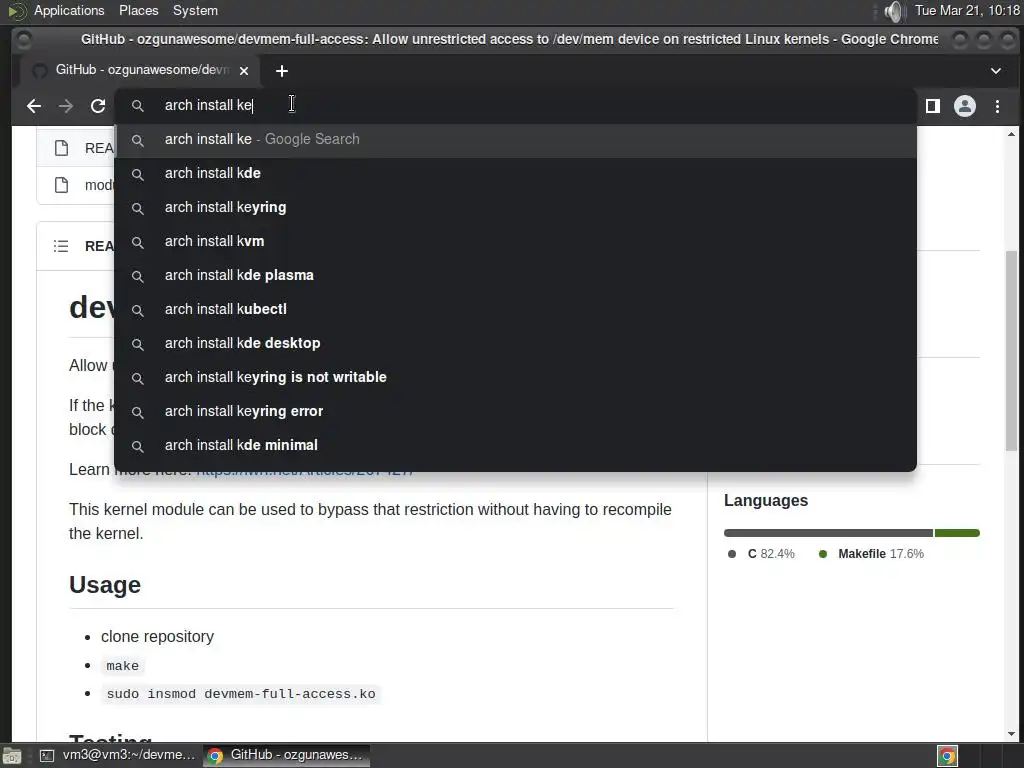The width and height of the screenshot is (1024, 768).
Task: Switch to the vm3 terminal taskbar window
Action: pyautogui.click(x=118, y=755)
